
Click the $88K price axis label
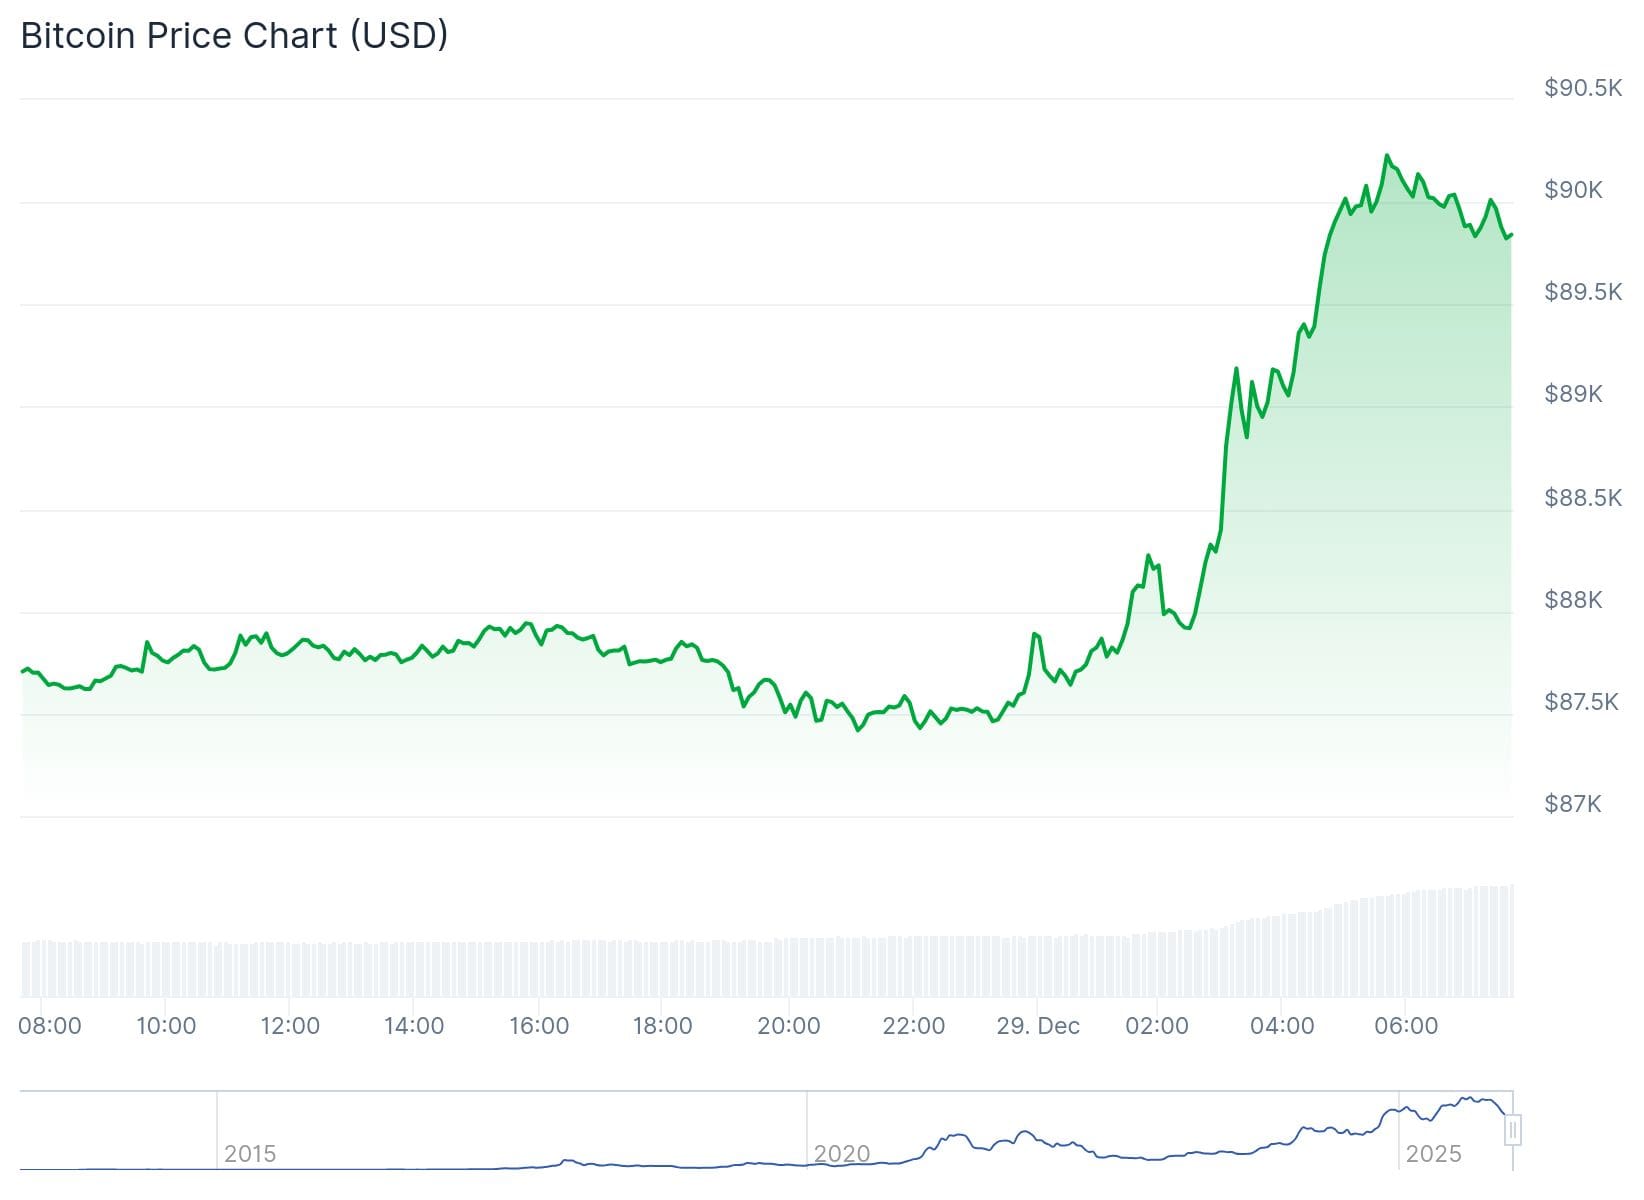click(x=1573, y=600)
